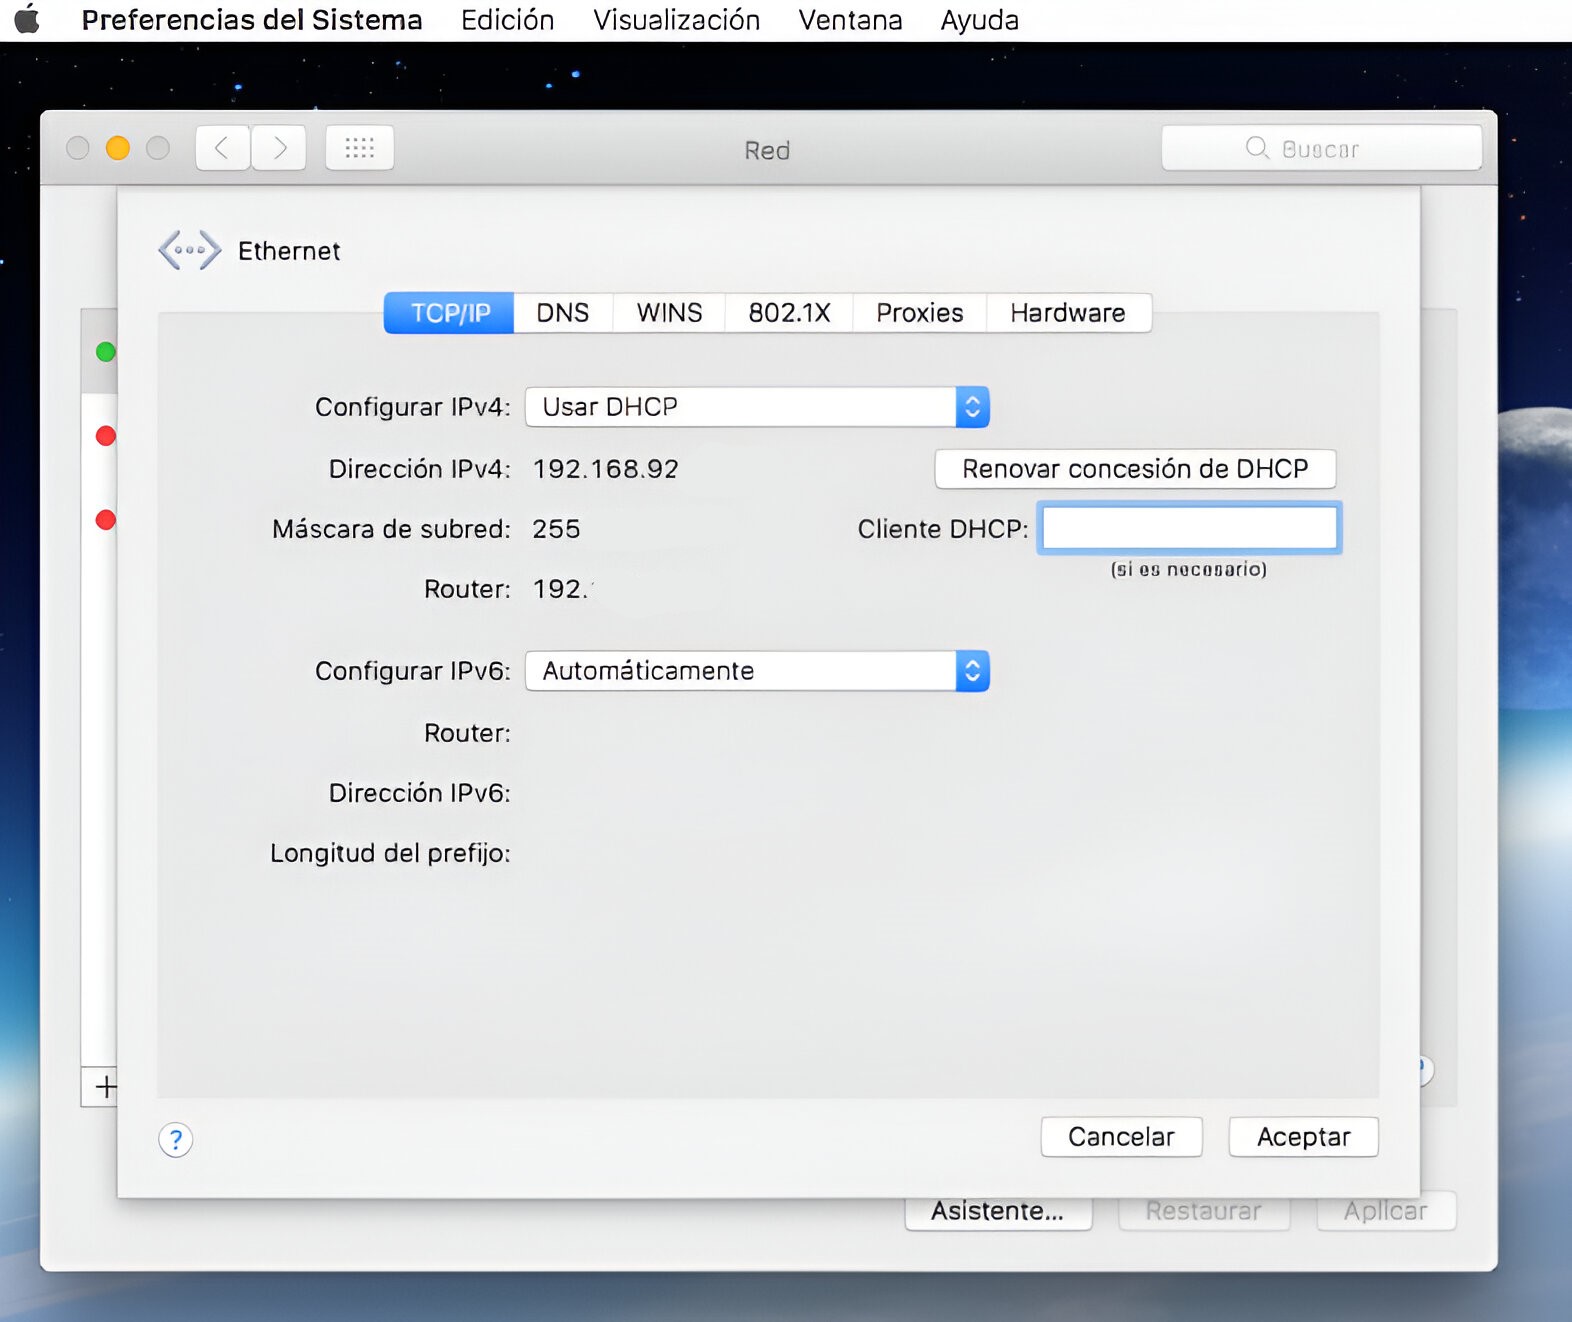Minimize the Red window with yellow button
The image size is (1572, 1322).
pyautogui.click(x=118, y=148)
